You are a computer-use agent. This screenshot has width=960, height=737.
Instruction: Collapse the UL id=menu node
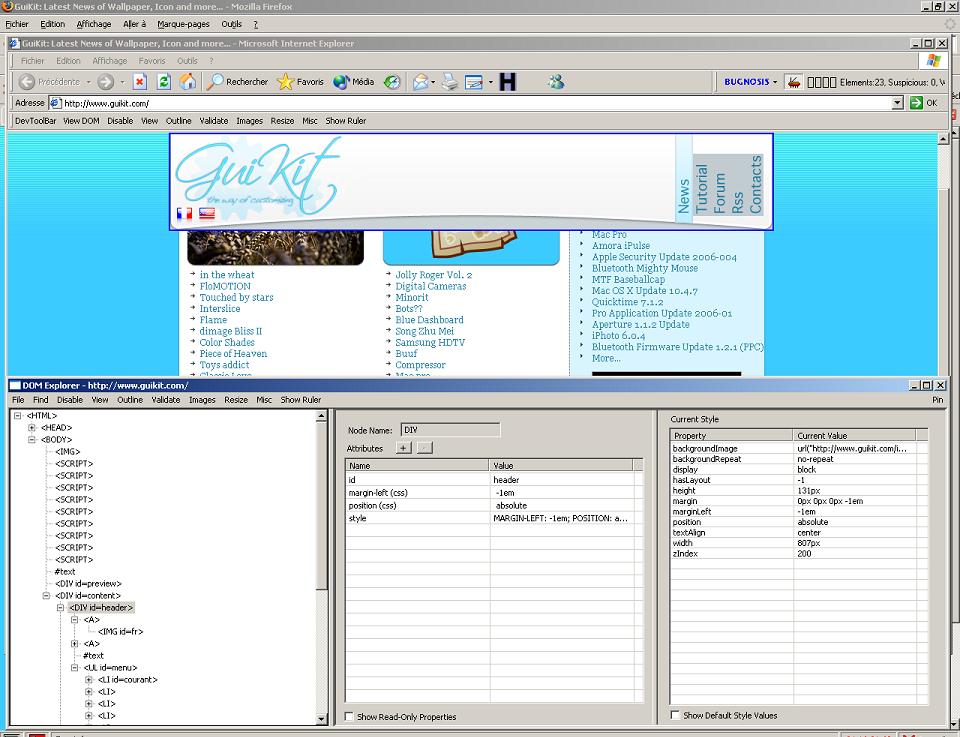coord(75,668)
